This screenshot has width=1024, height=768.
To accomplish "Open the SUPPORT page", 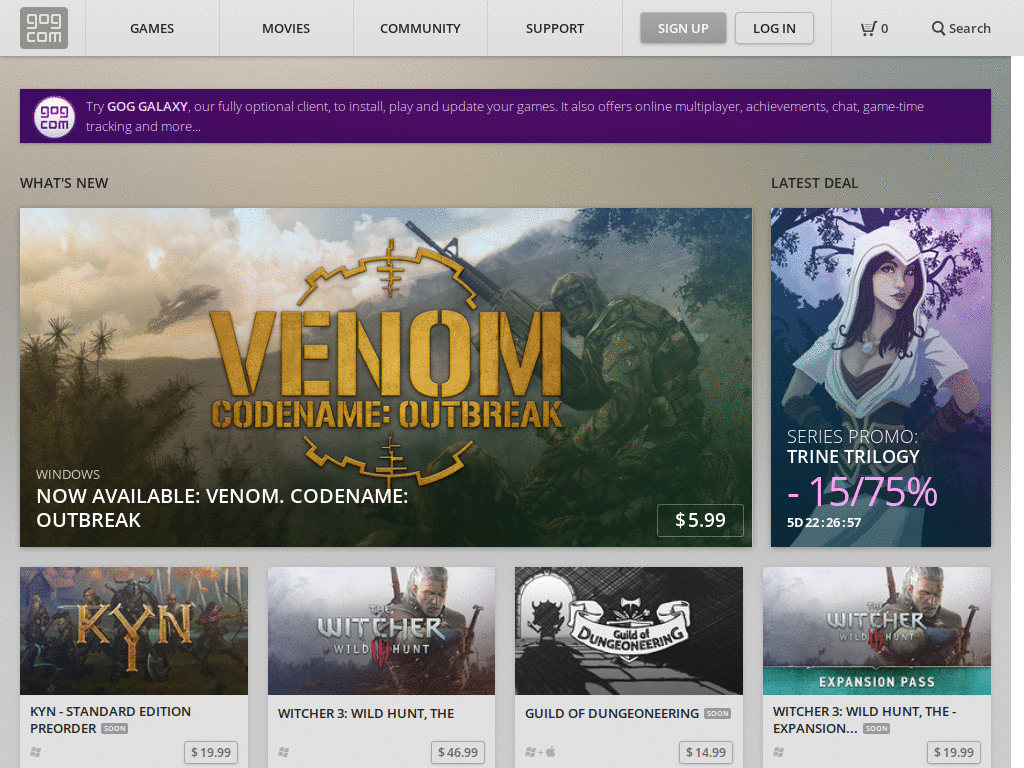I will click(554, 28).
